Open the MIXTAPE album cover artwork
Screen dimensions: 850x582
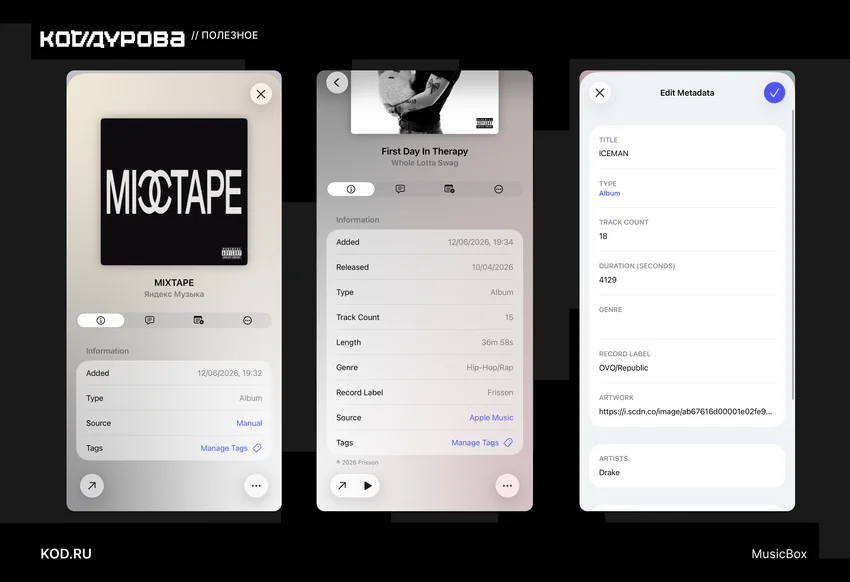174,192
